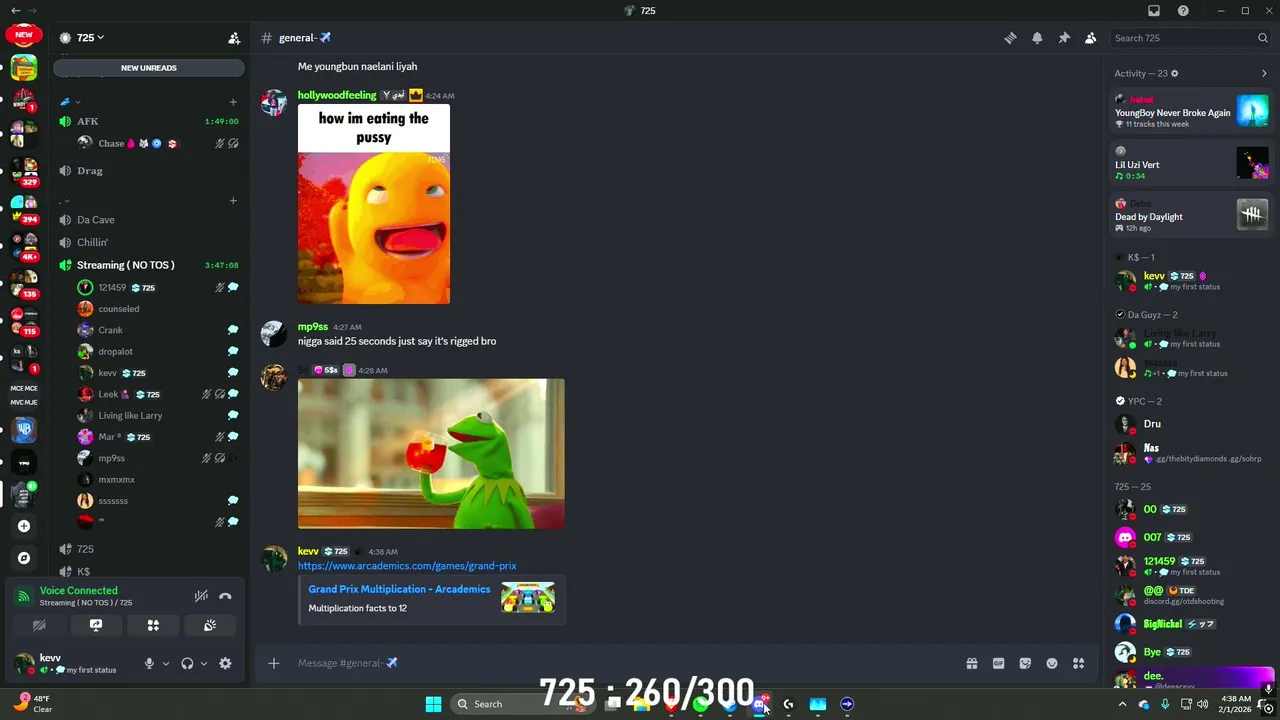The image size is (1280, 720).
Task: Toggle the member list icon
Action: (1090, 38)
